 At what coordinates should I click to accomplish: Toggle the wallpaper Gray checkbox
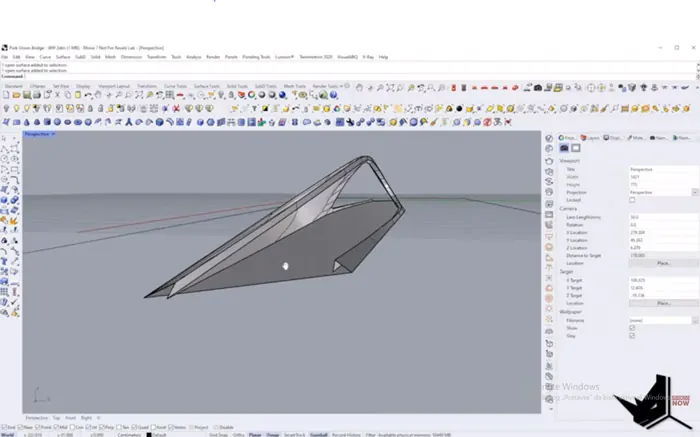(x=632, y=336)
